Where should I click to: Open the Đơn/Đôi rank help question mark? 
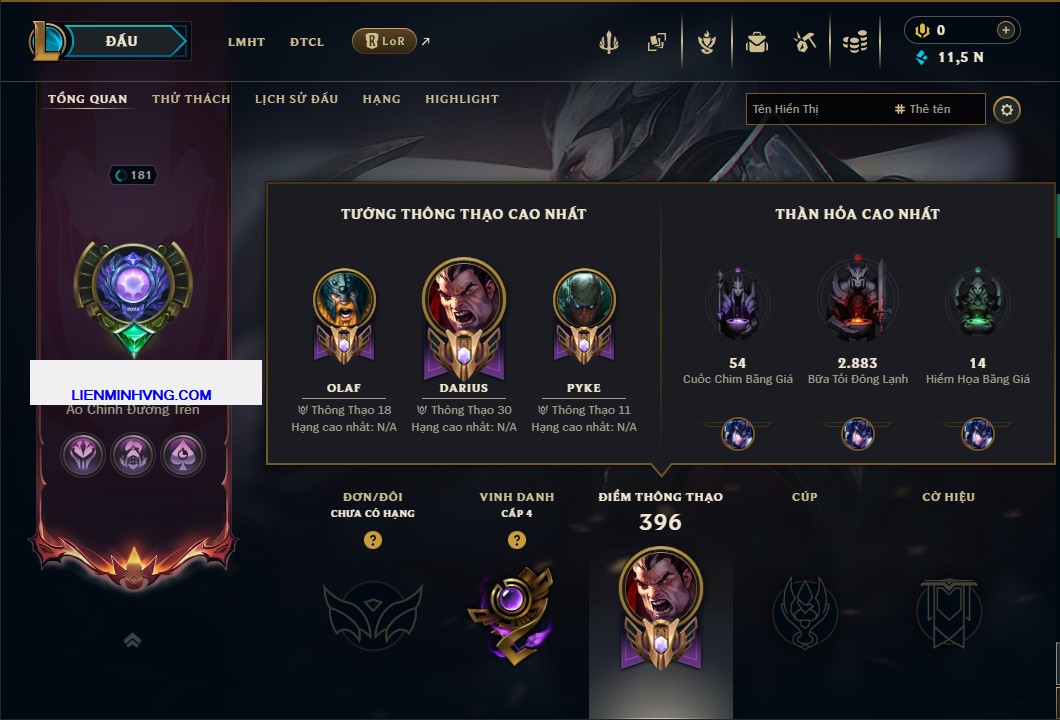coord(372,539)
